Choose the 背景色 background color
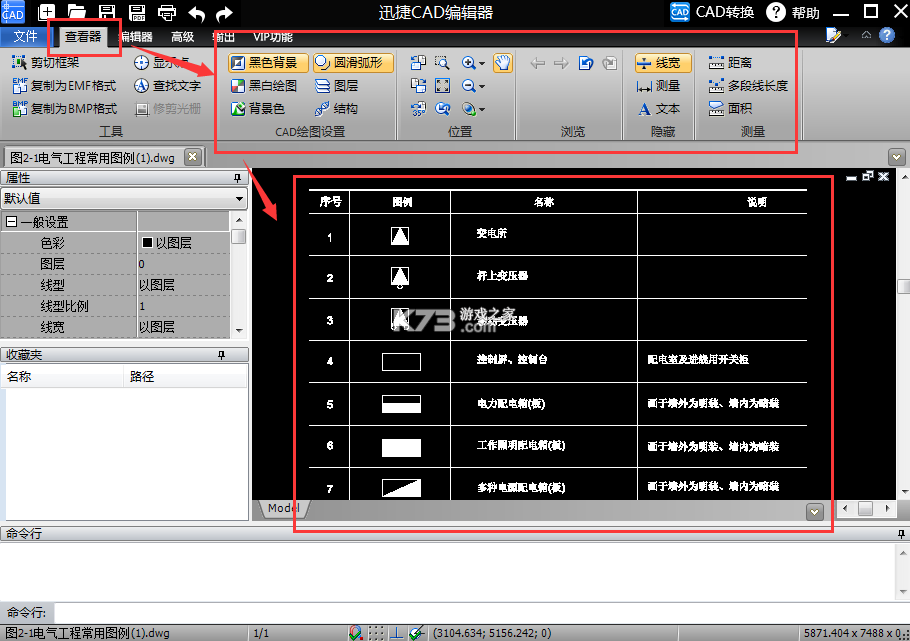 point(258,109)
